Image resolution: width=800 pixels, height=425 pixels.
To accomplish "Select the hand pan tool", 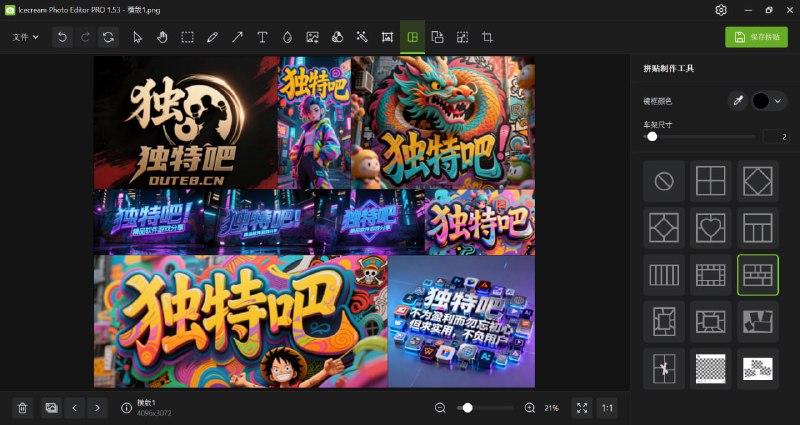I will (x=162, y=37).
